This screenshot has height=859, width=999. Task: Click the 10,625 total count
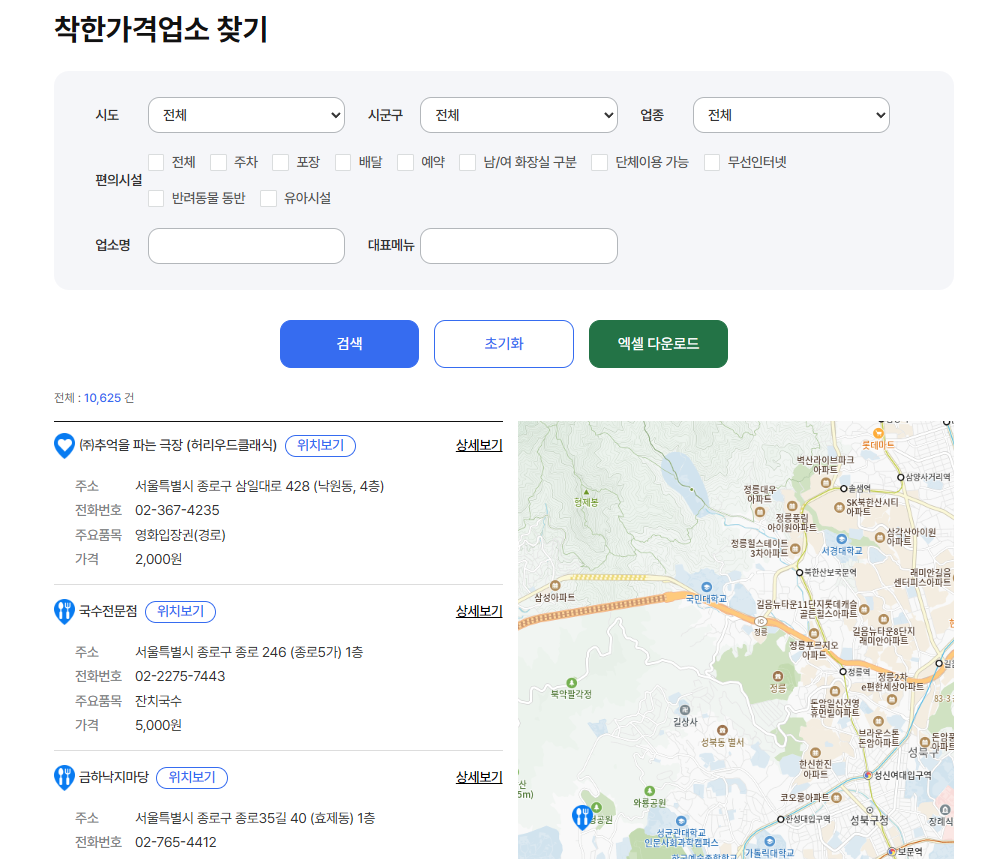[103, 398]
